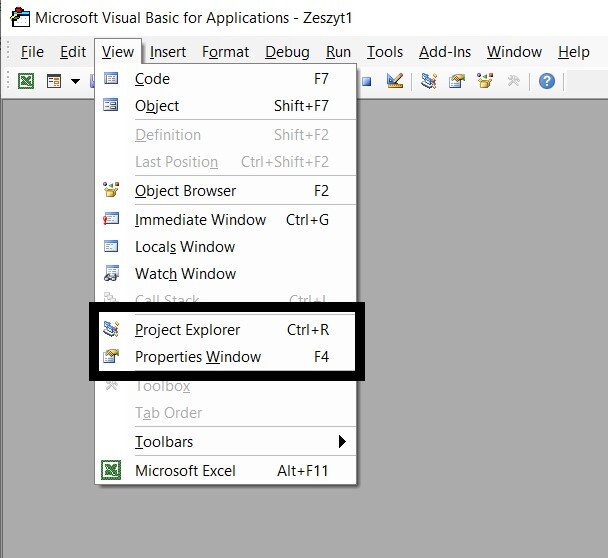Viewport: 608px width, 558px height.
Task: Show the Locals Window
Action: [226, 247]
